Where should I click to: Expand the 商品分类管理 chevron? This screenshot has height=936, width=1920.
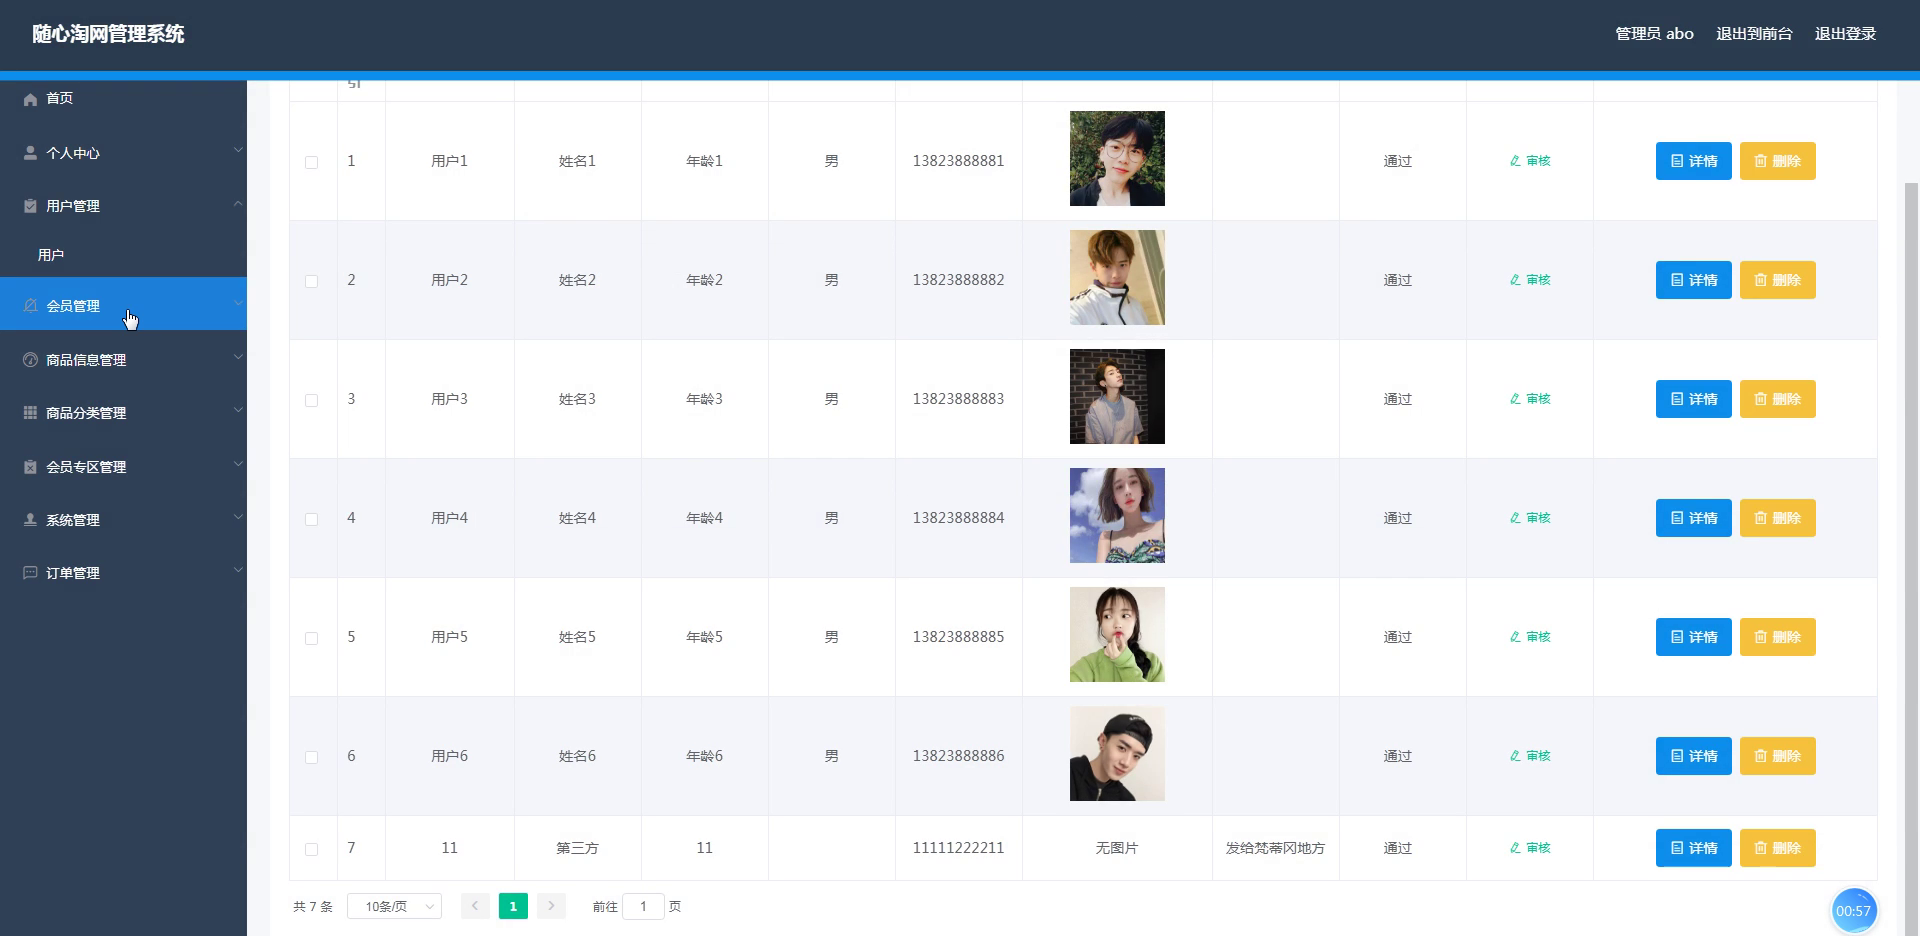click(238, 410)
